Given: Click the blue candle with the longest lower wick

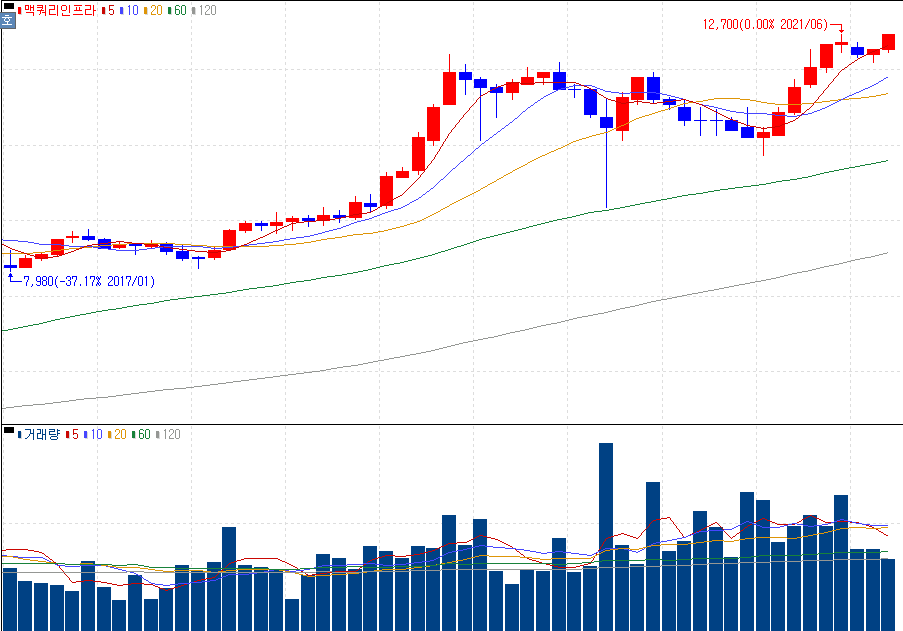Looking at the screenshot, I should pyautogui.click(x=606, y=153).
